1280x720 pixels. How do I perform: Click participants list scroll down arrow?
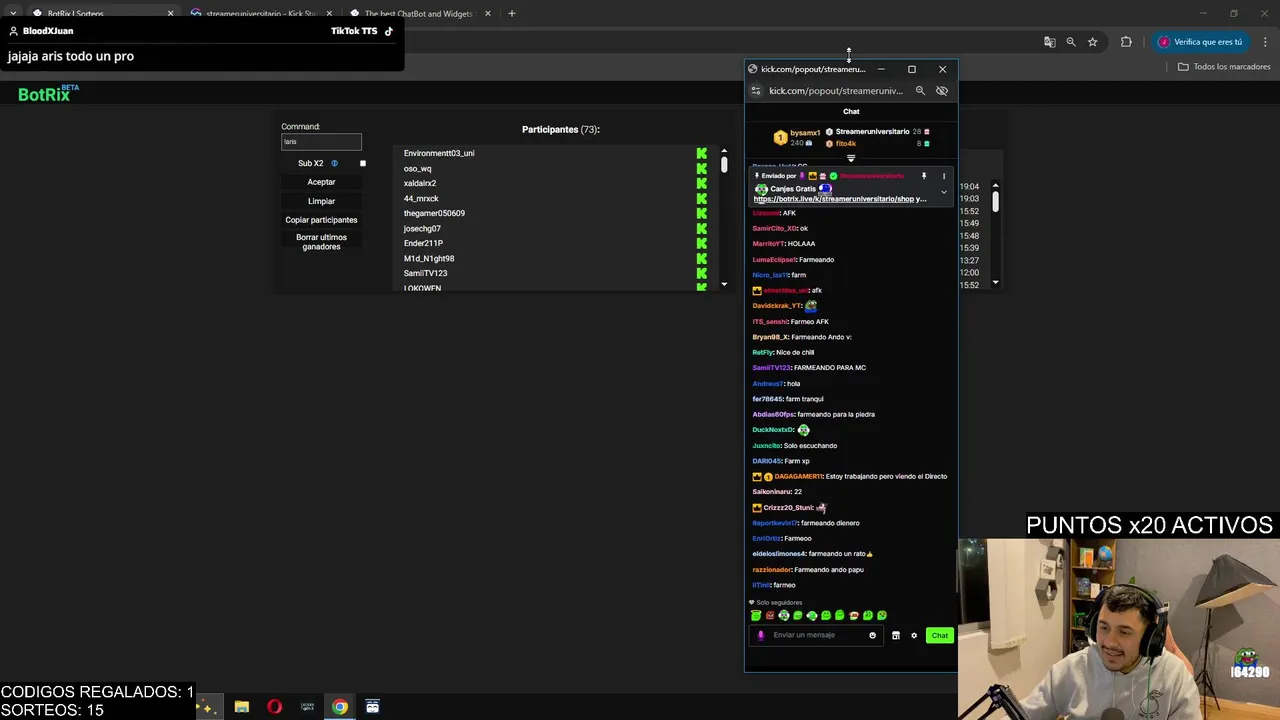coord(724,285)
